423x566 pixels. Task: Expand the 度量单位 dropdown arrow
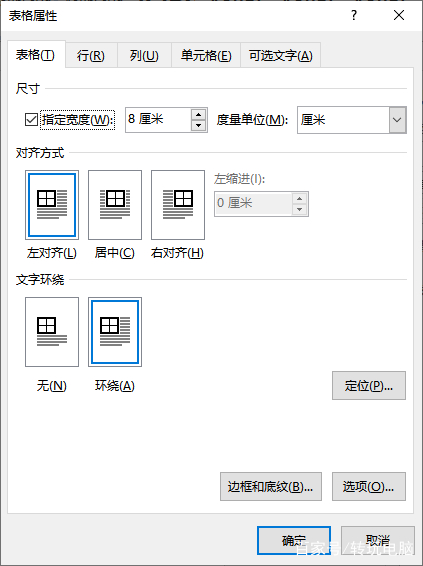pos(397,120)
